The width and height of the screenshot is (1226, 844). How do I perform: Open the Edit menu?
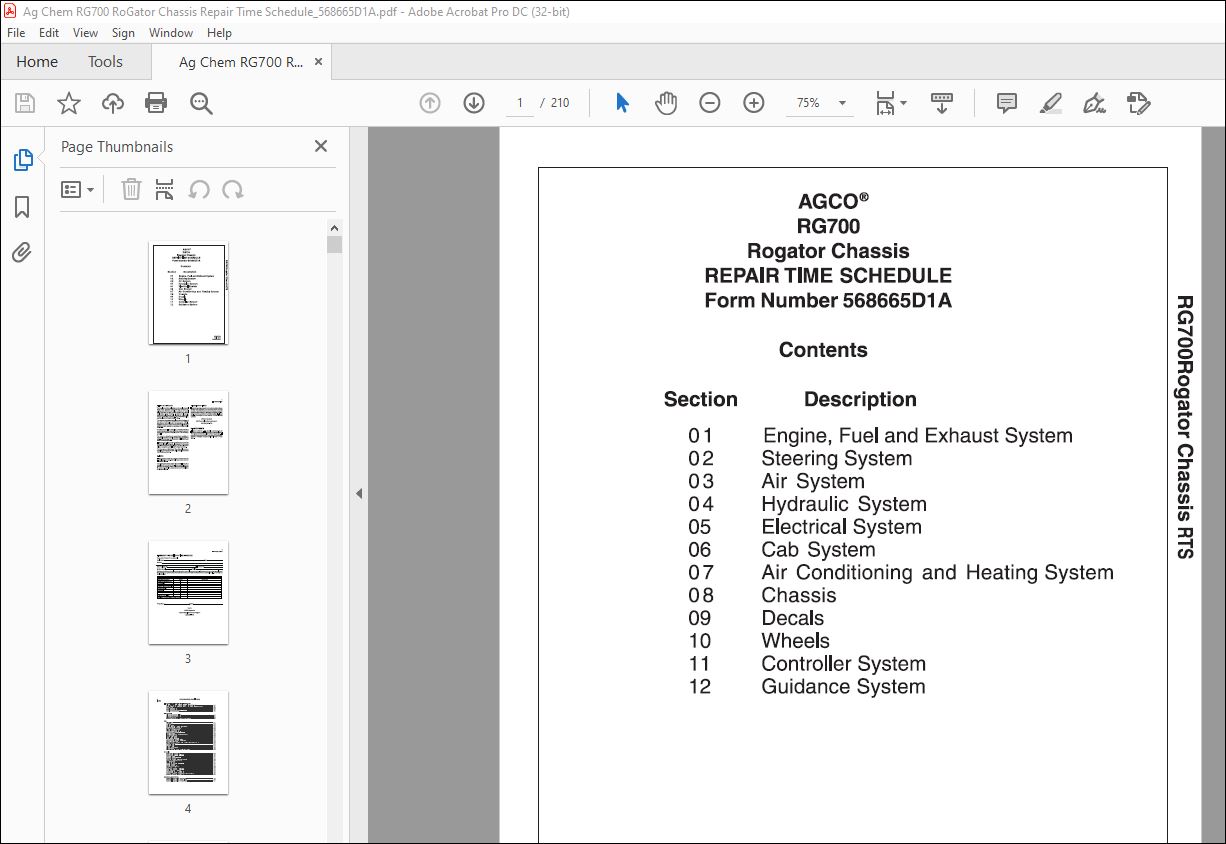(x=49, y=33)
